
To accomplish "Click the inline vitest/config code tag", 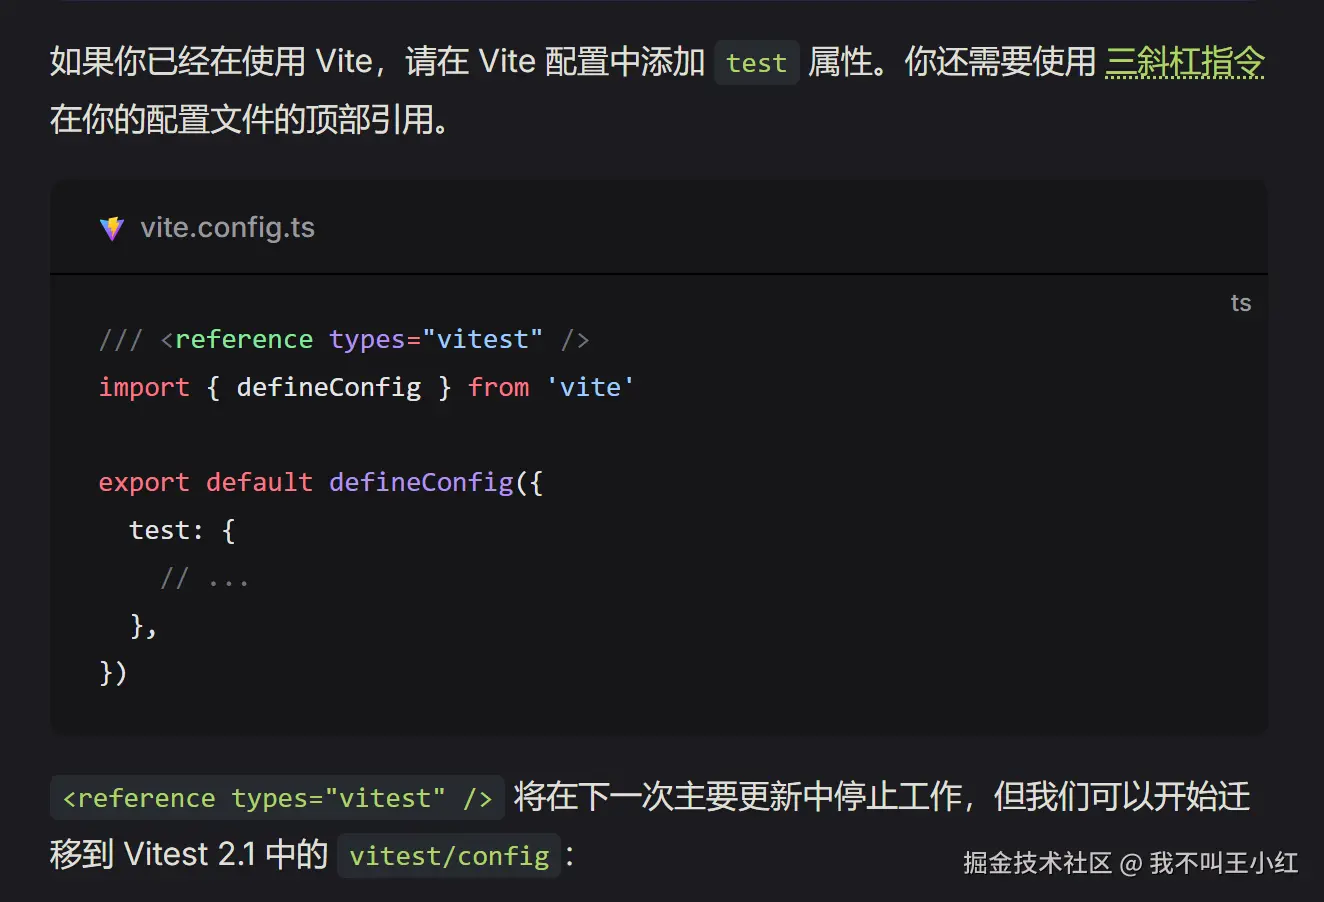I will coord(449,856).
